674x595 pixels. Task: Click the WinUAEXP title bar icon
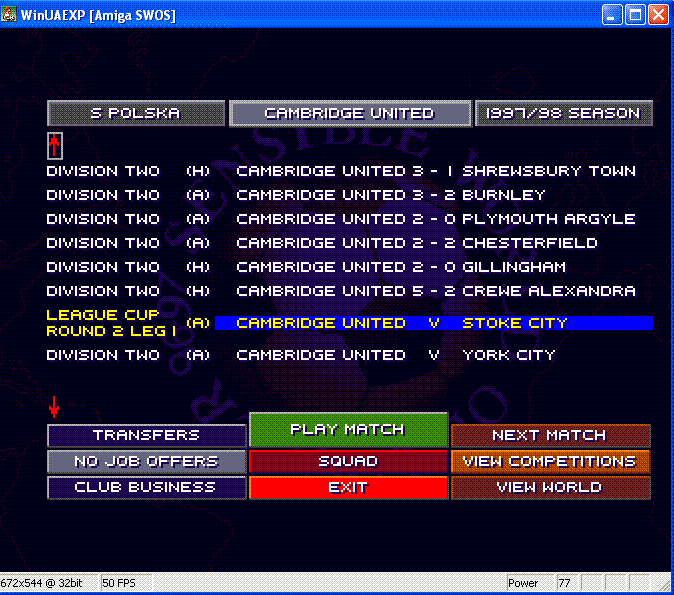[11, 14]
